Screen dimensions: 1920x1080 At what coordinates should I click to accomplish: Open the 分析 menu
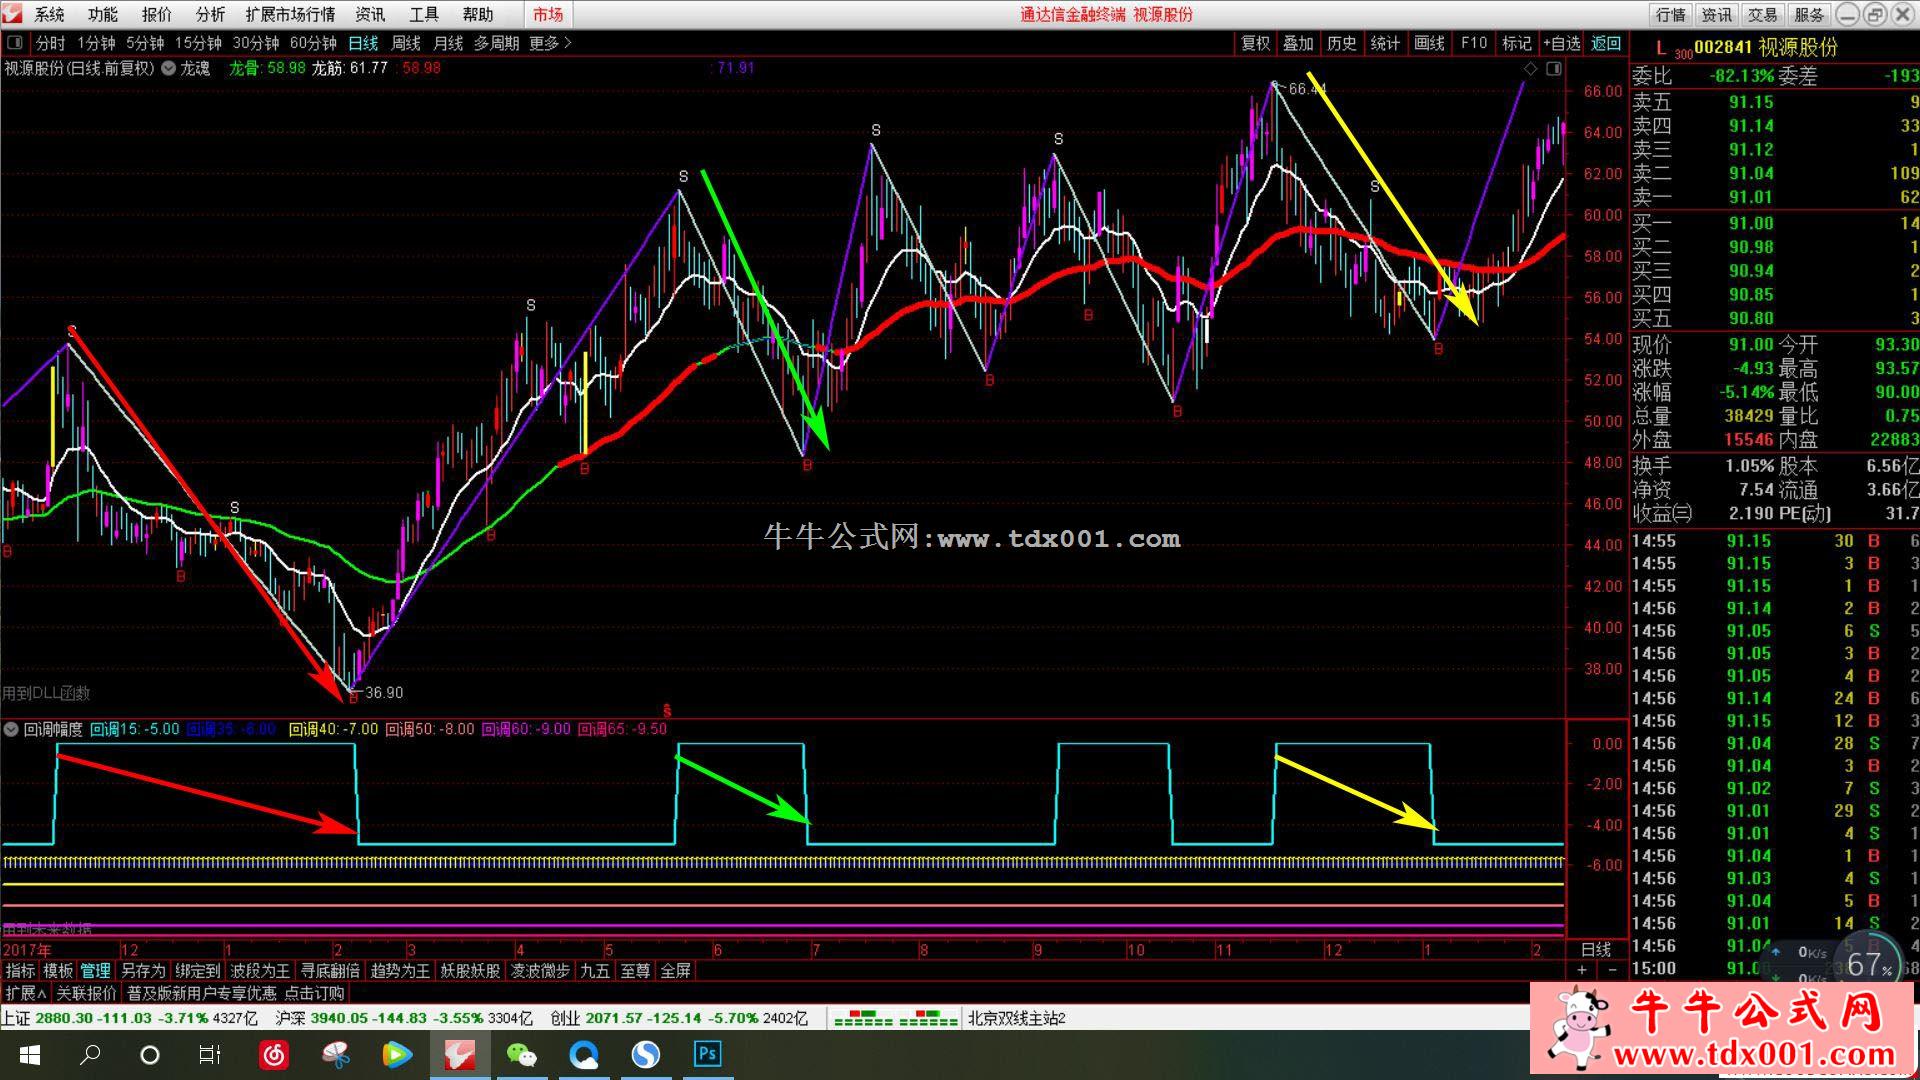[x=210, y=14]
